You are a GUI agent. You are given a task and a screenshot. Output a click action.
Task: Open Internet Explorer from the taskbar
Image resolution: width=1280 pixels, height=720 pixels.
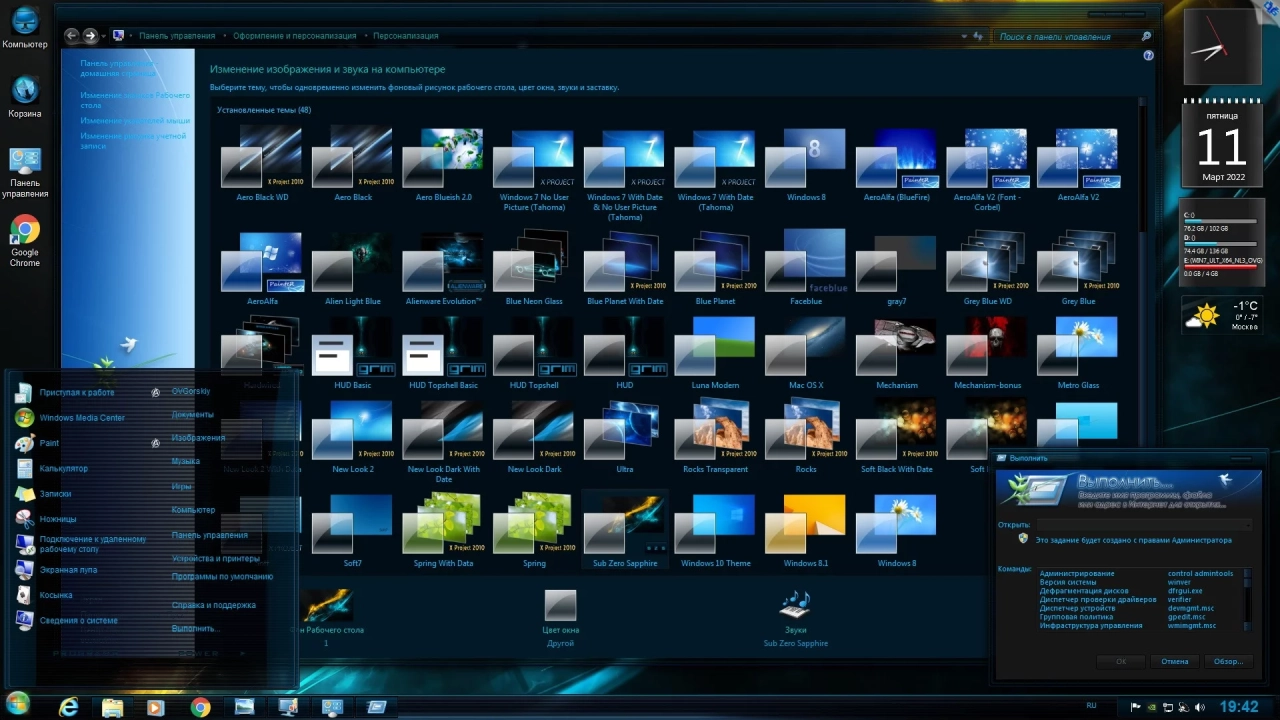pyautogui.click(x=68, y=707)
